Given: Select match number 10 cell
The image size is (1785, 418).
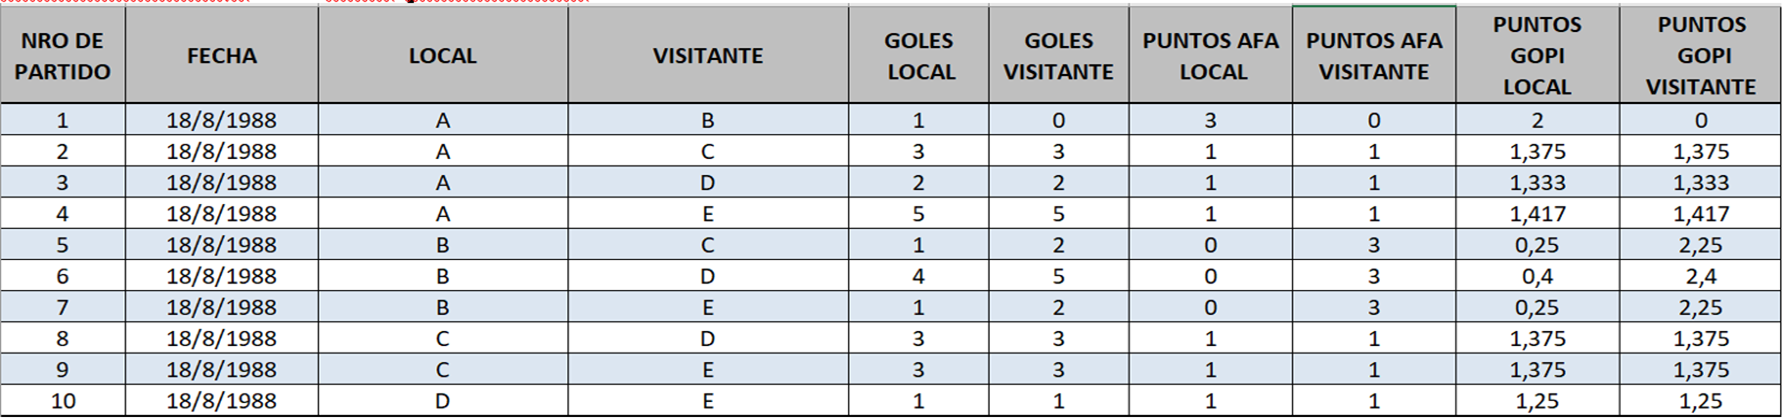Looking at the screenshot, I should click(x=63, y=401).
